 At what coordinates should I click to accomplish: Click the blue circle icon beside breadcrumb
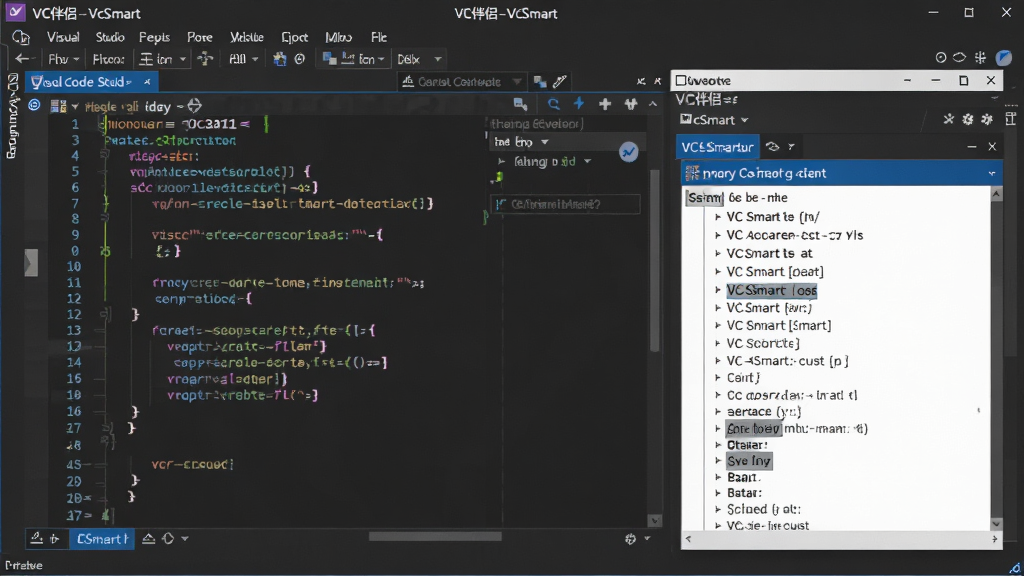click(x=34, y=105)
